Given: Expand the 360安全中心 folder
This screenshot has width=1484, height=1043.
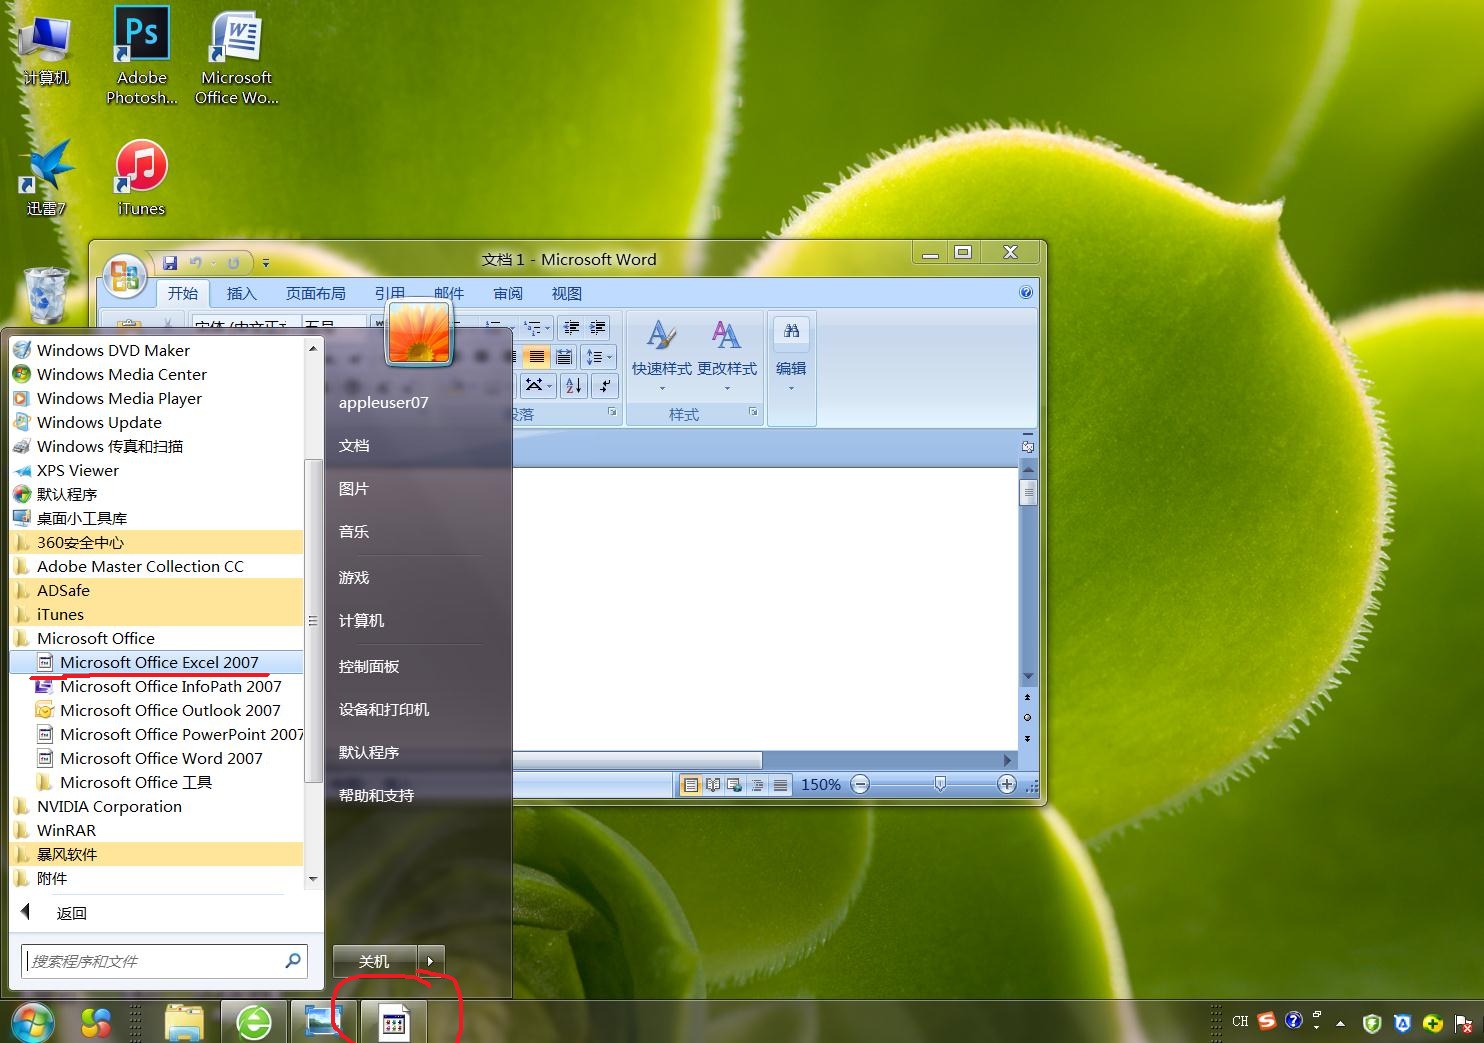Looking at the screenshot, I should 157,542.
